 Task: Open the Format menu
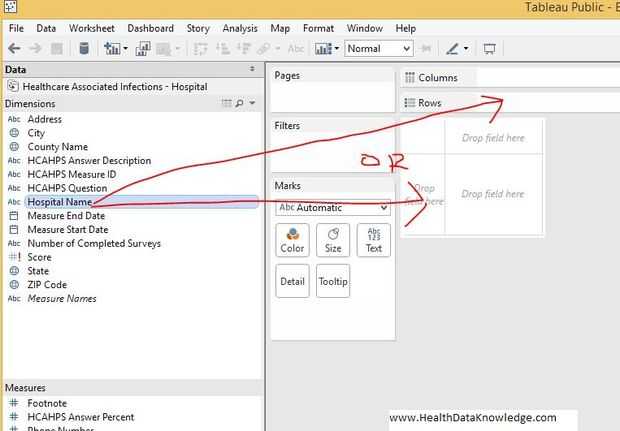[318, 28]
